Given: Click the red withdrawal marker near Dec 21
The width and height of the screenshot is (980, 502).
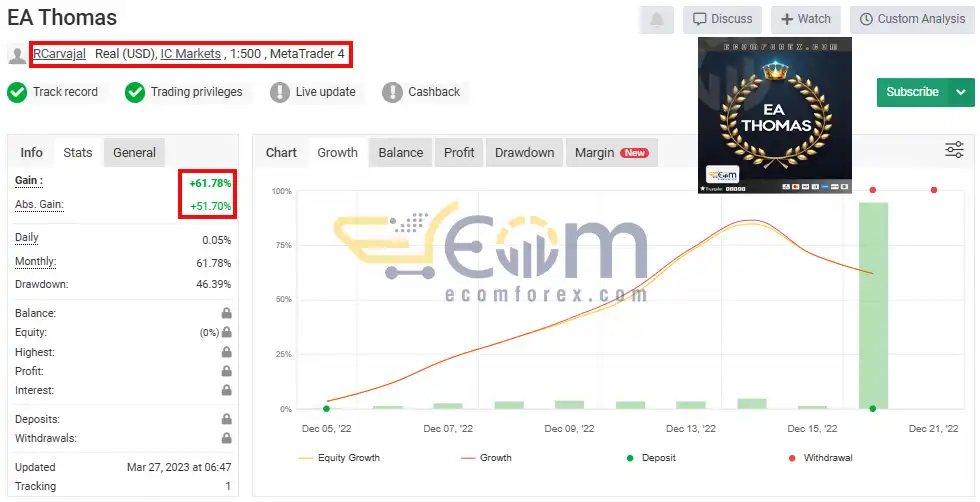Looking at the screenshot, I should 934,190.
